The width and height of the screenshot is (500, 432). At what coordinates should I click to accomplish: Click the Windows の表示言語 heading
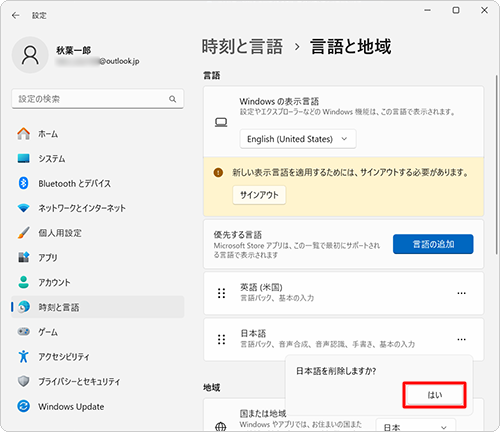(279, 101)
